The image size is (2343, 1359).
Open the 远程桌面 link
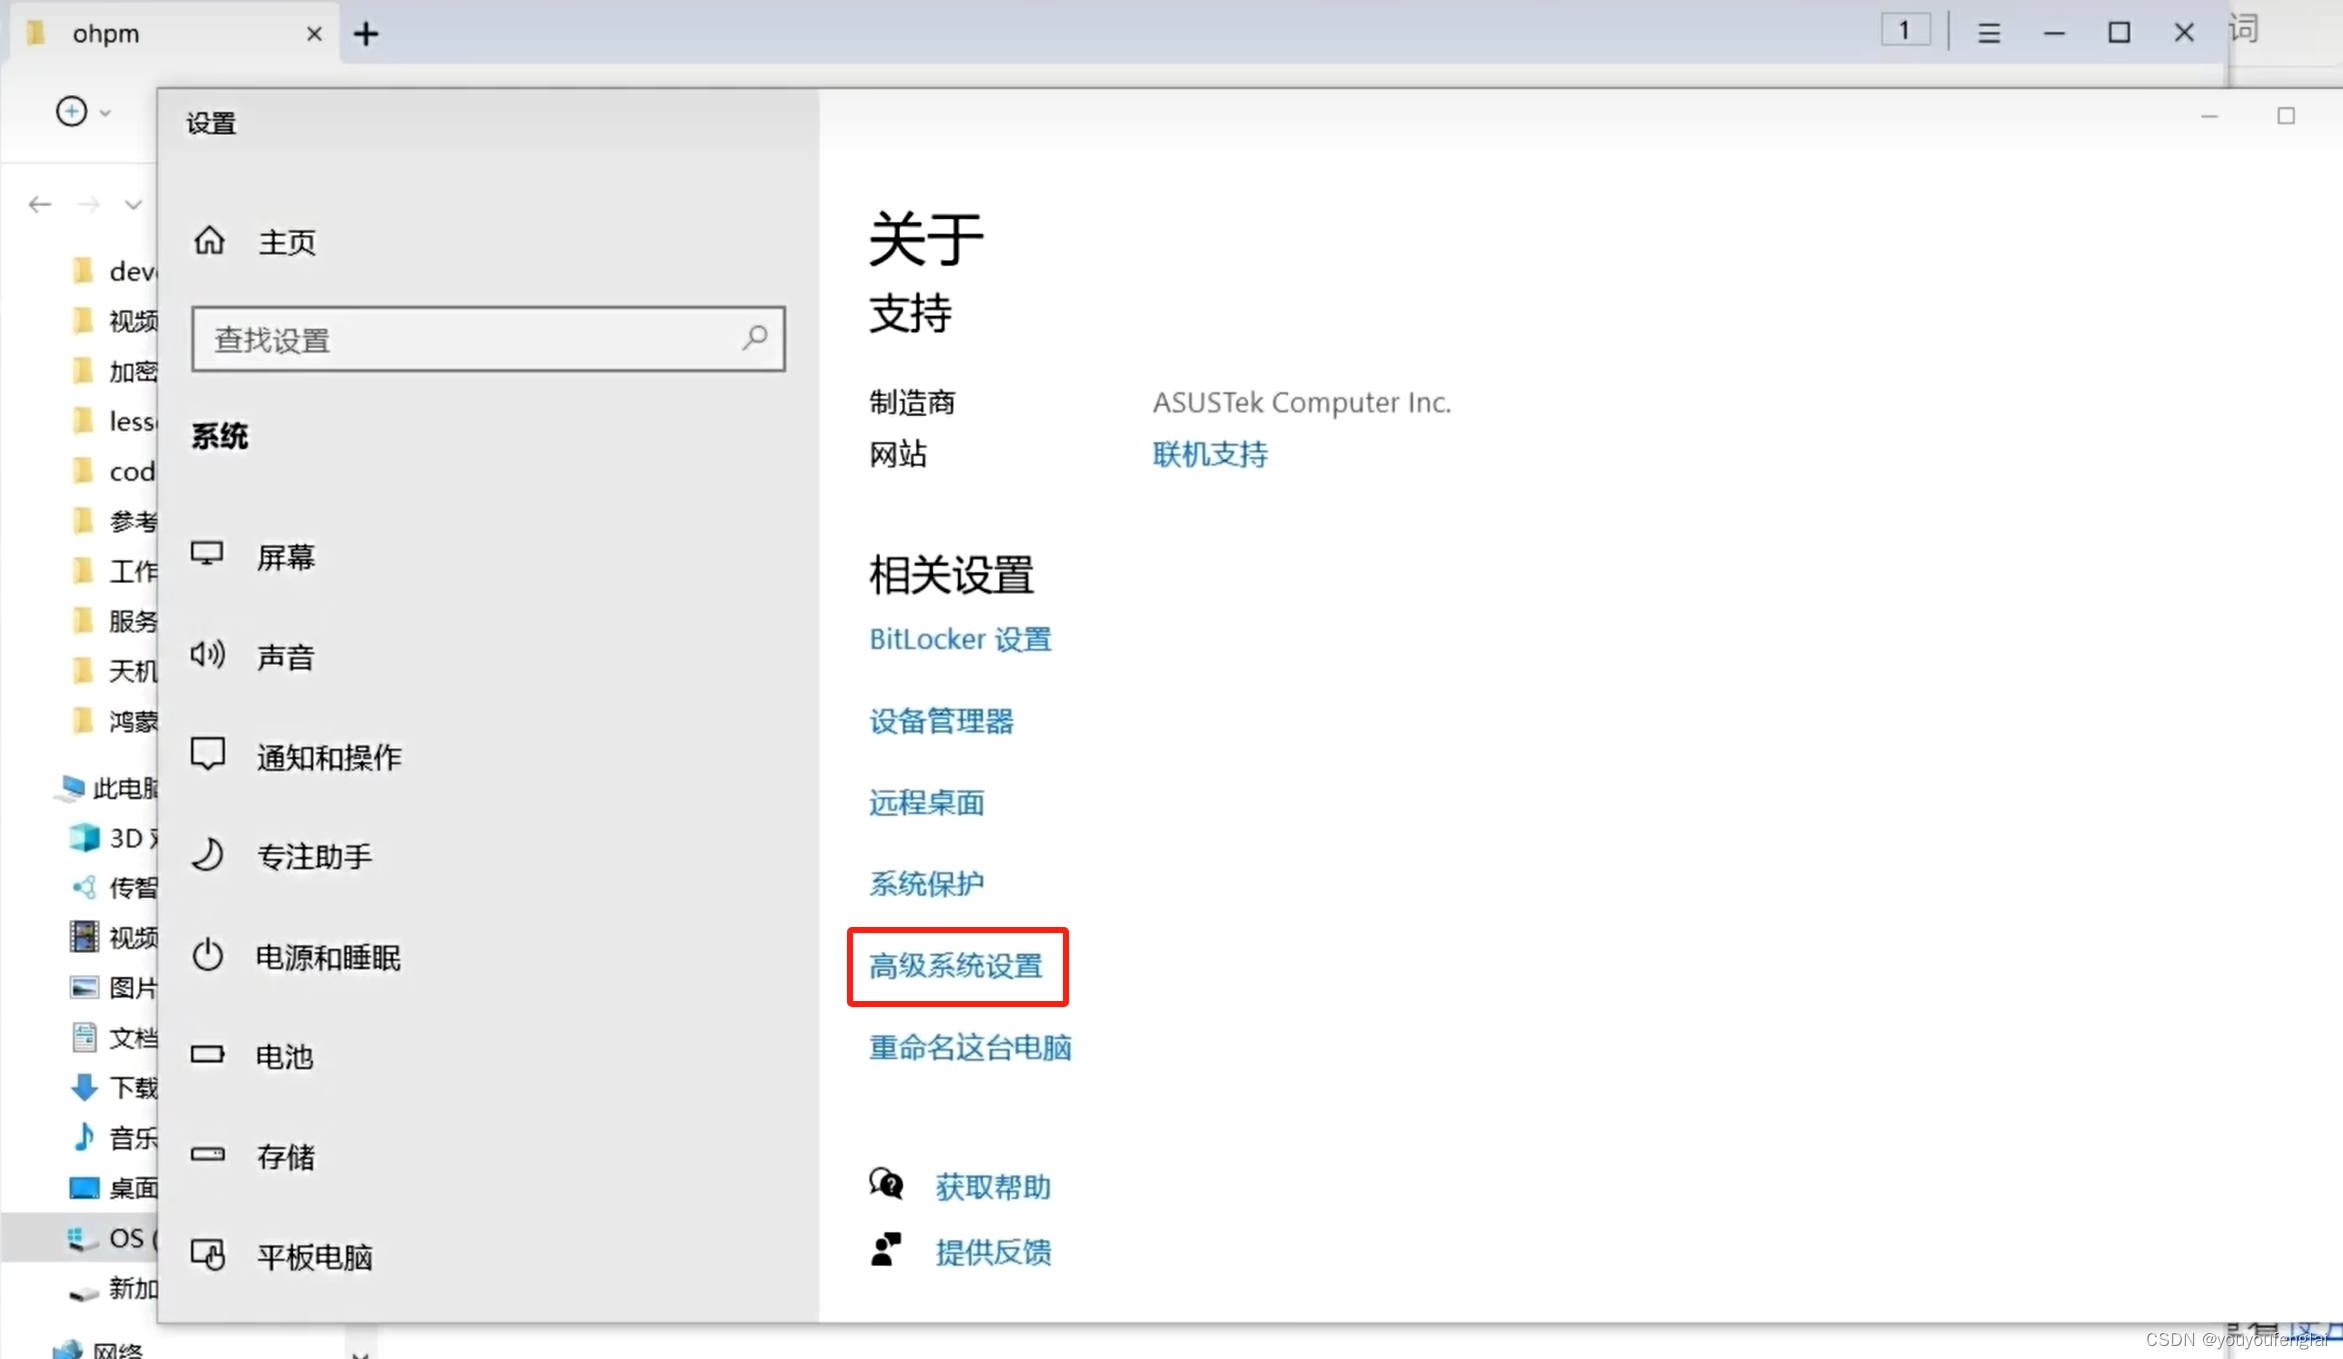tap(927, 802)
